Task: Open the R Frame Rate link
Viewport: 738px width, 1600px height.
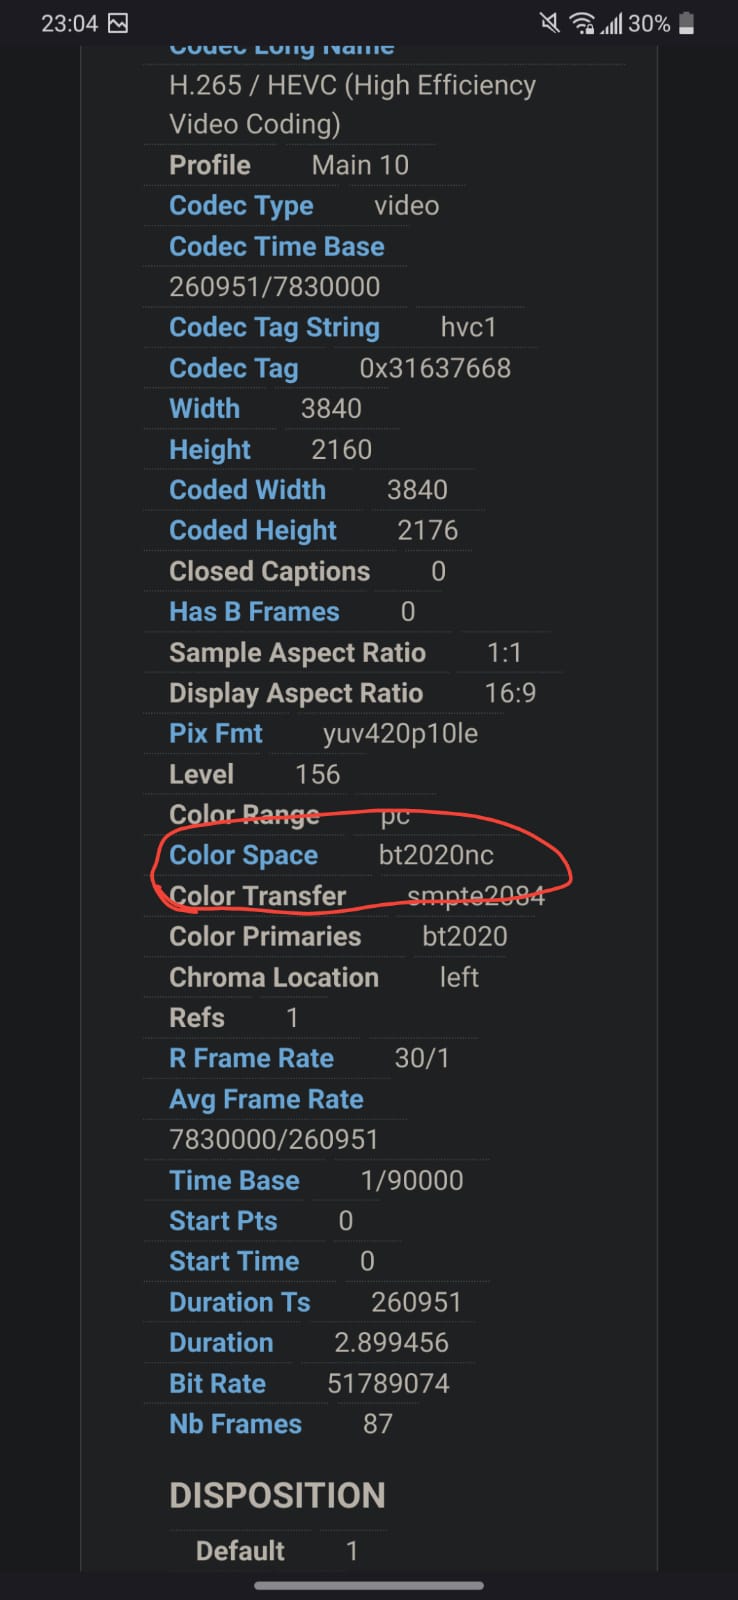Action: [251, 1058]
